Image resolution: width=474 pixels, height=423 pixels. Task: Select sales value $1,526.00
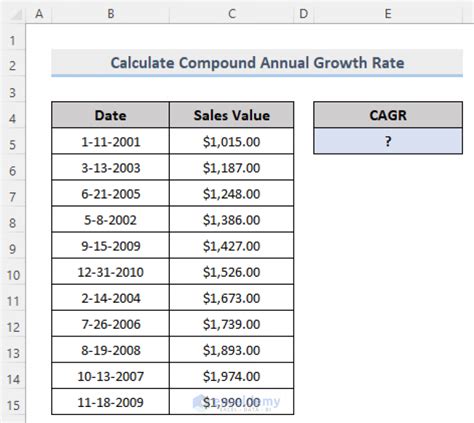pos(232,272)
